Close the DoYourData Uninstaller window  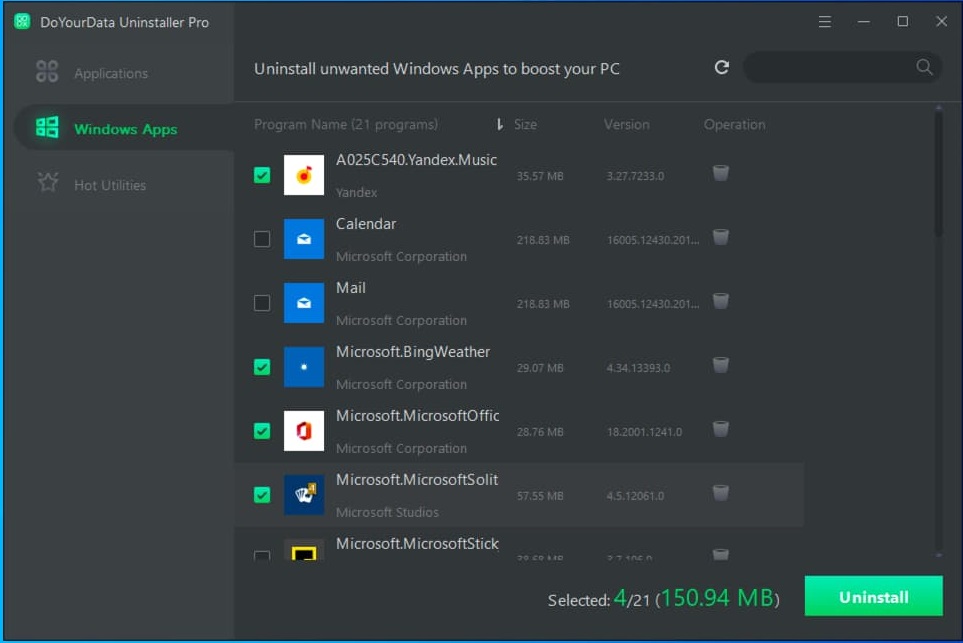click(x=941, y=22)
